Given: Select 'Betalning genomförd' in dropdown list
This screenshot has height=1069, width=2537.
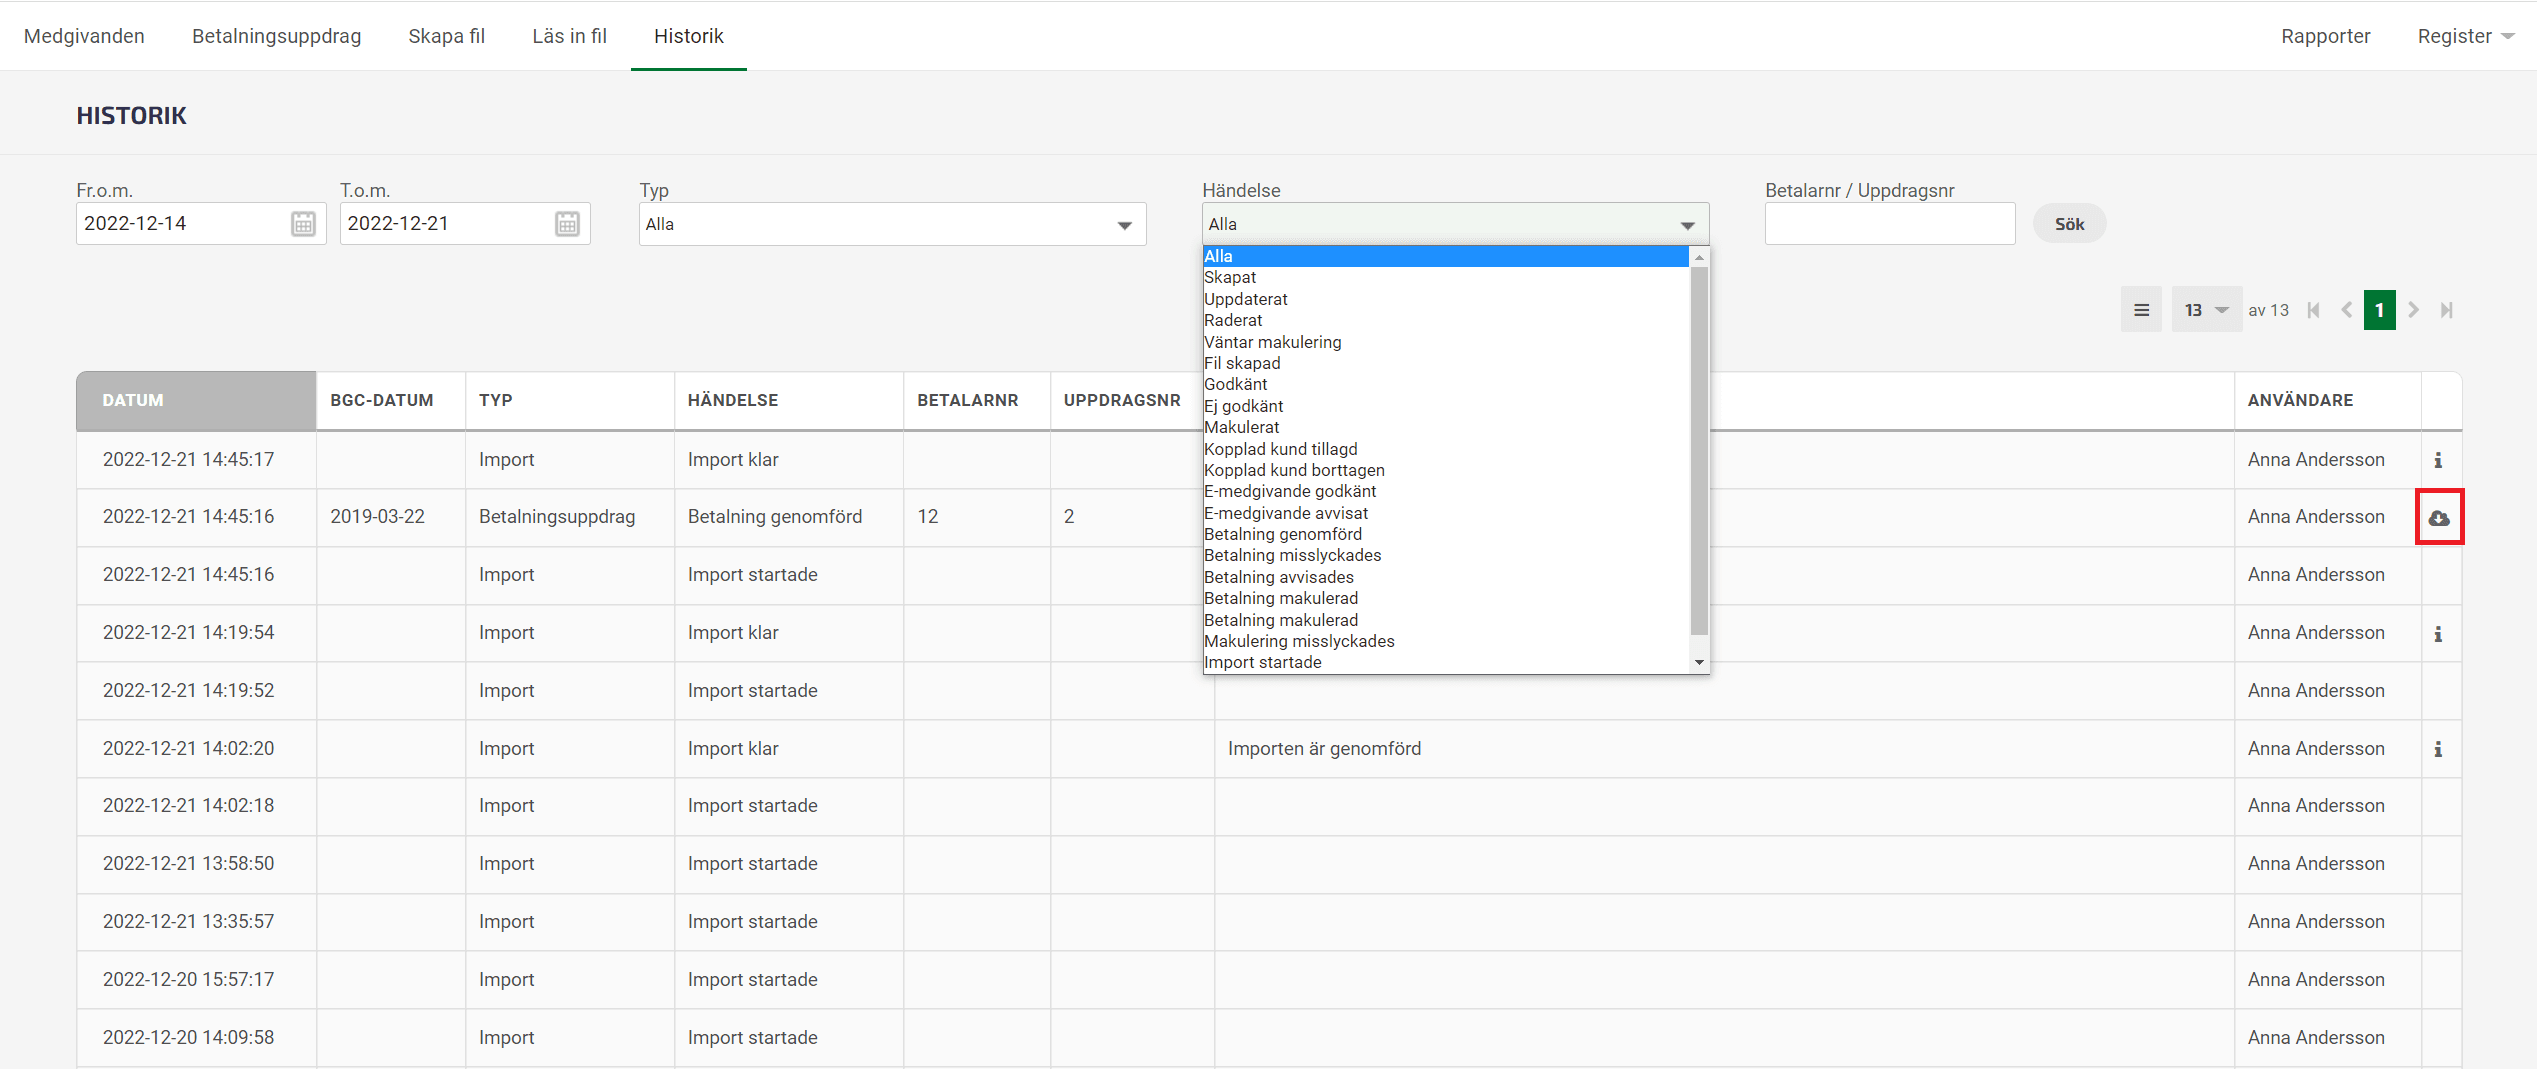Looking at the screenshot, I should click(x=1445, y=534).
